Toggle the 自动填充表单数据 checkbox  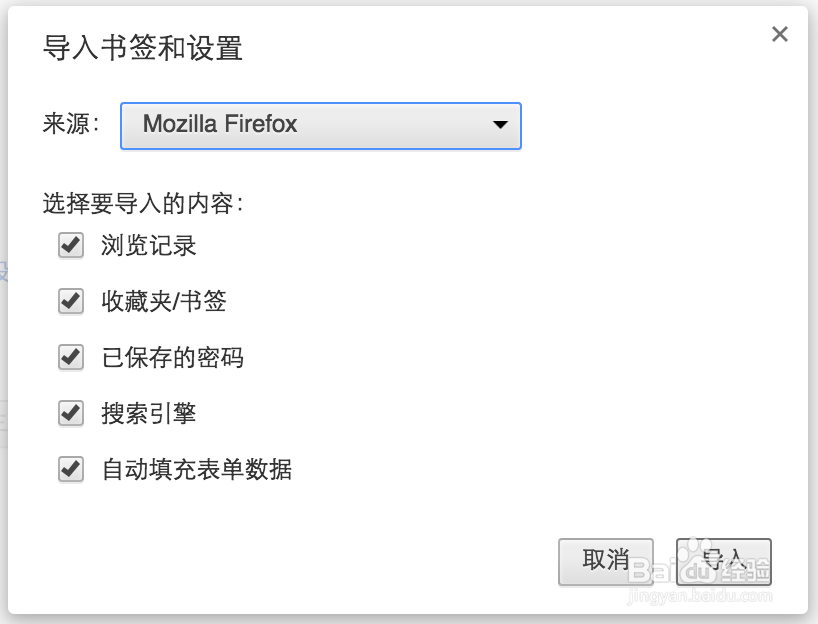(70, 469)
